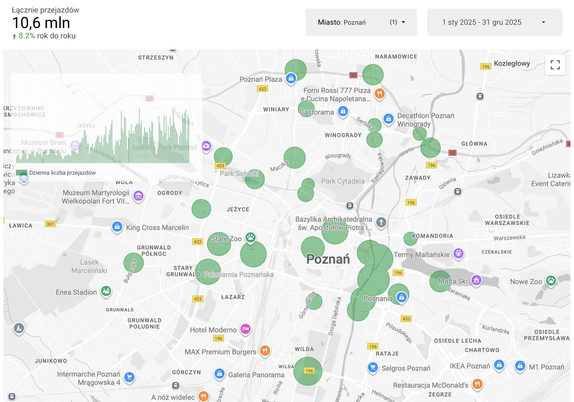The width and height of the screenshot is (574, 402).
Task: Click the Lasek Marceliński label
Action: click(x=89, y=266)
